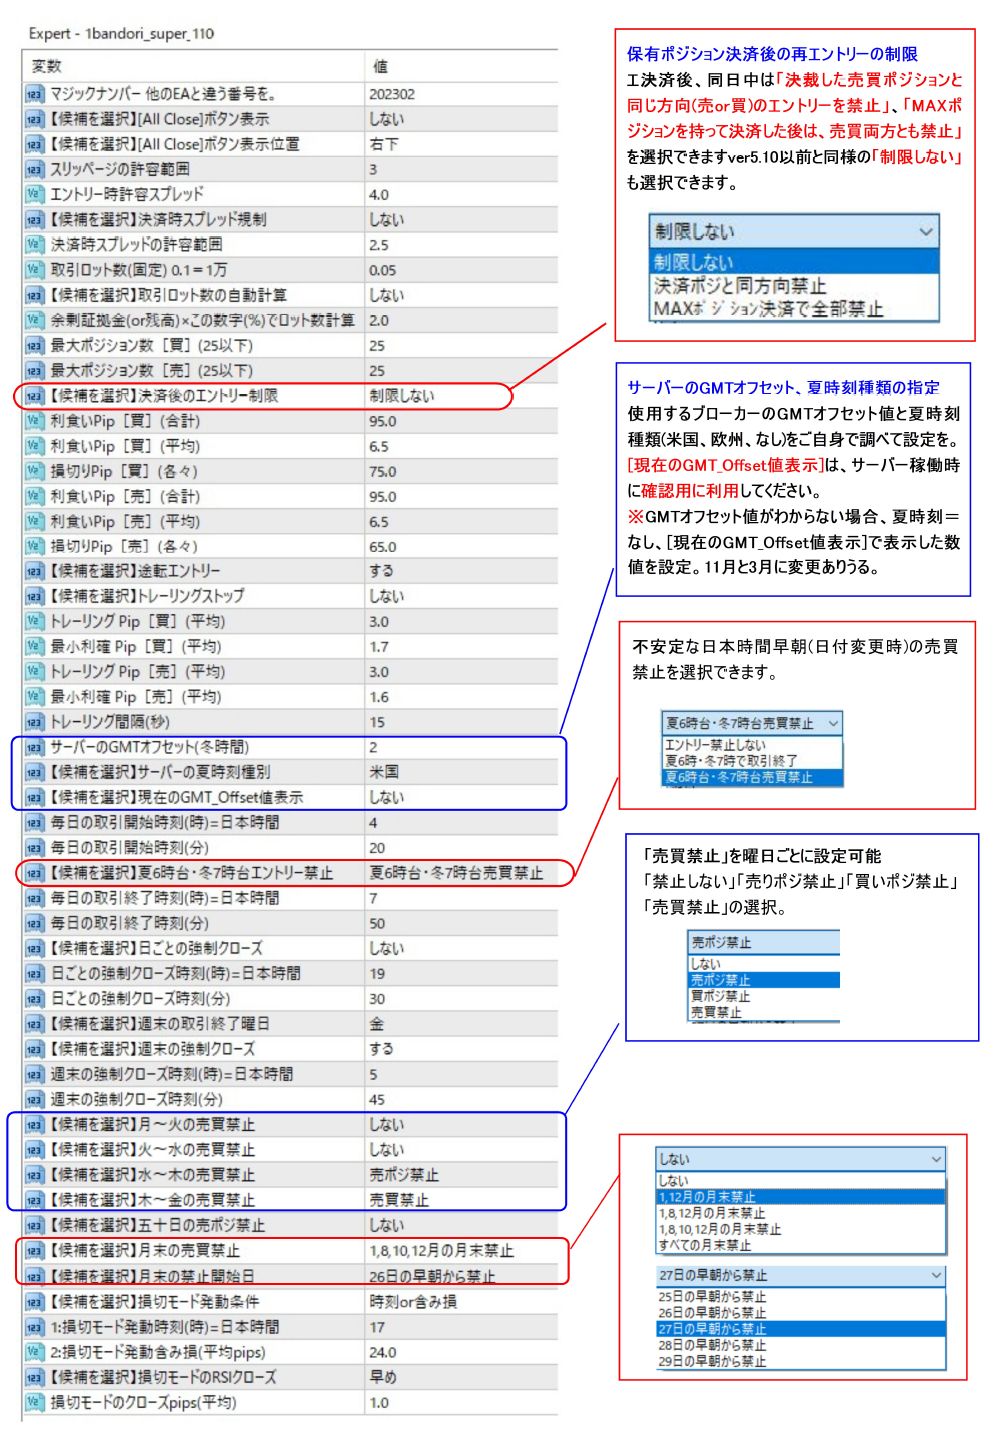Click 売ポジ禁止 value in 水～木の売買禁止 row
The height and width of the screenshot is (1454, 1006).
[403, 1175]
